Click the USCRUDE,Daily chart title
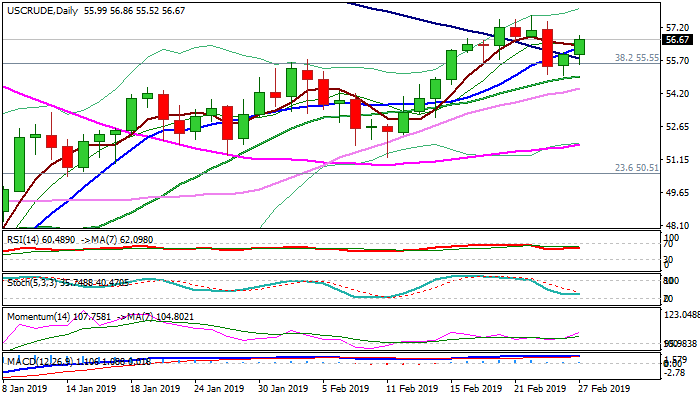 (40, 9)
